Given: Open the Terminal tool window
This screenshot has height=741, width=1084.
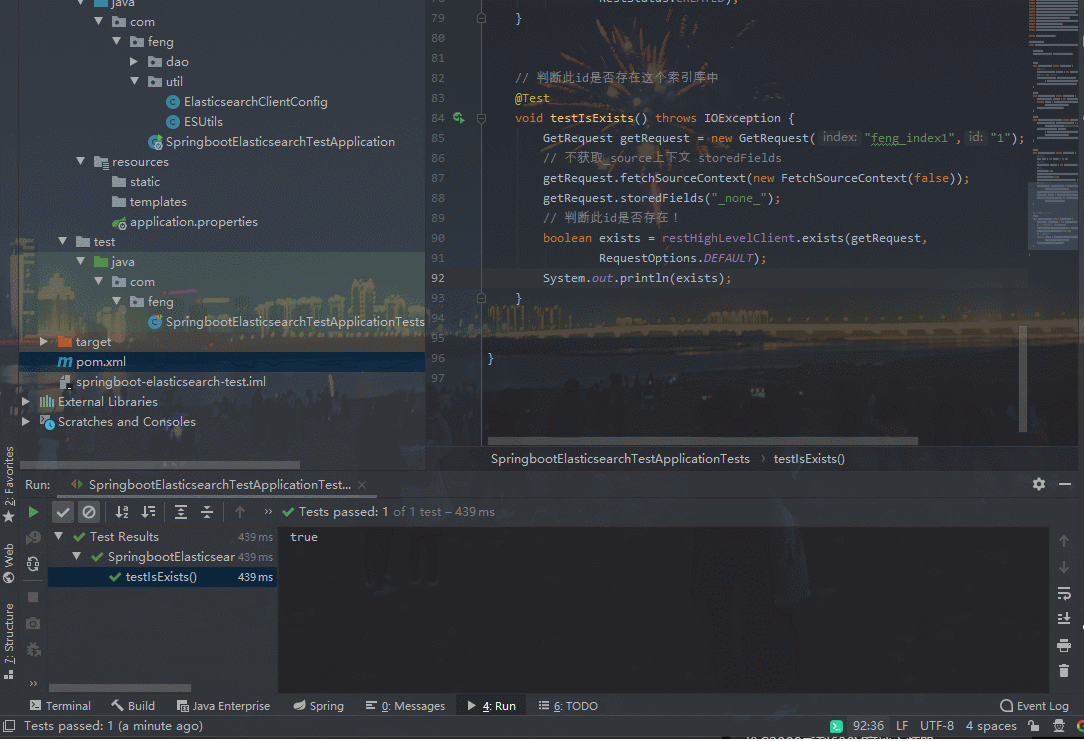Looking at the screenshot, I should pos(60,706).
